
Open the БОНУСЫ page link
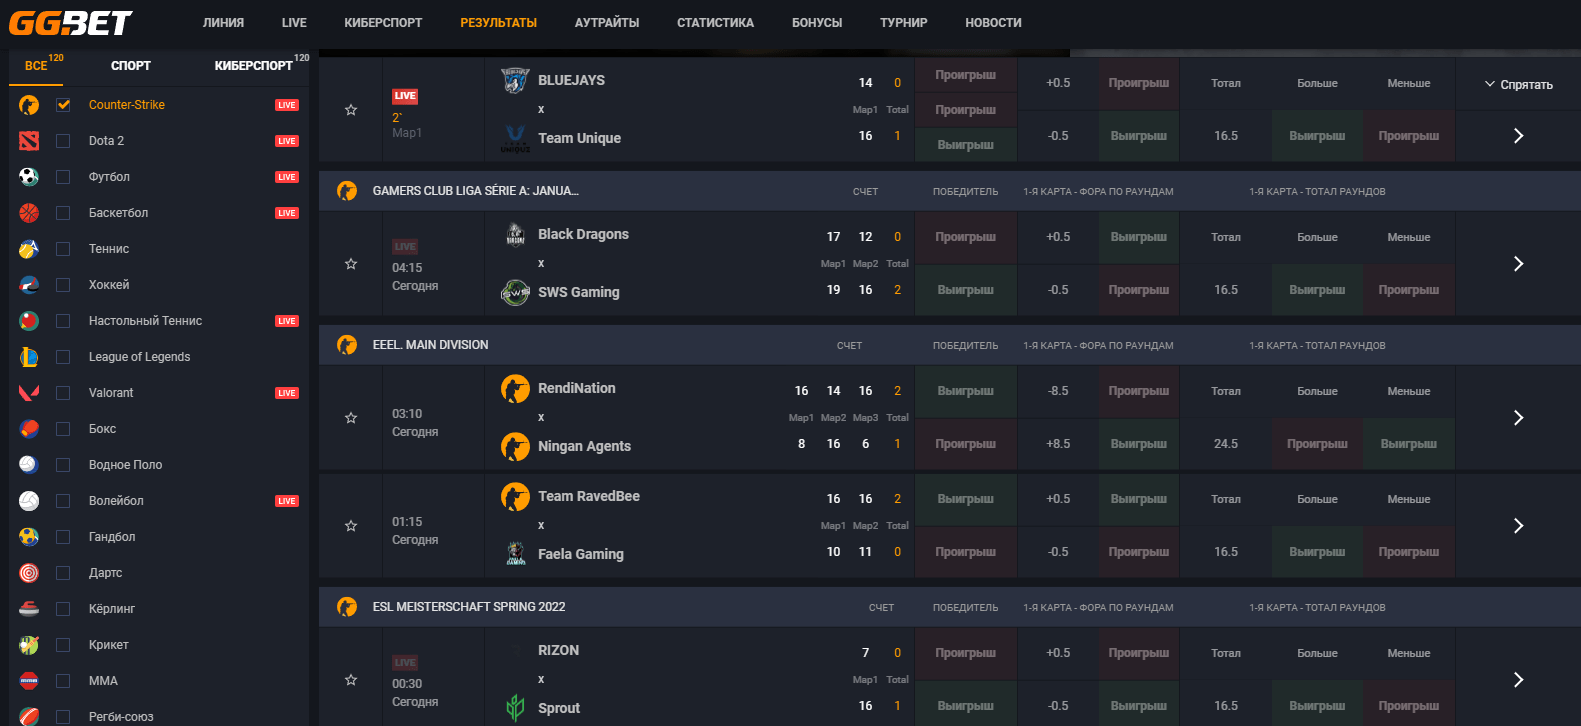tap(817, 23)
